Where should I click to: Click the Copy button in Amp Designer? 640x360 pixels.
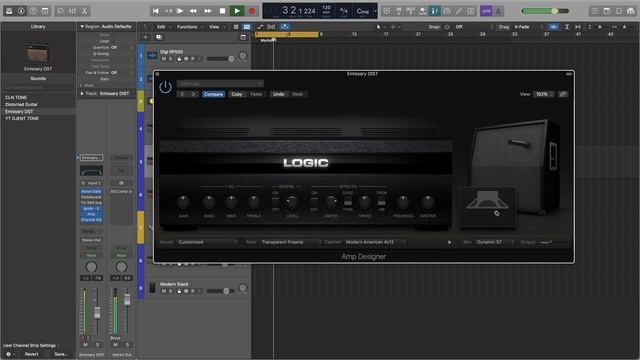[237, 94]
